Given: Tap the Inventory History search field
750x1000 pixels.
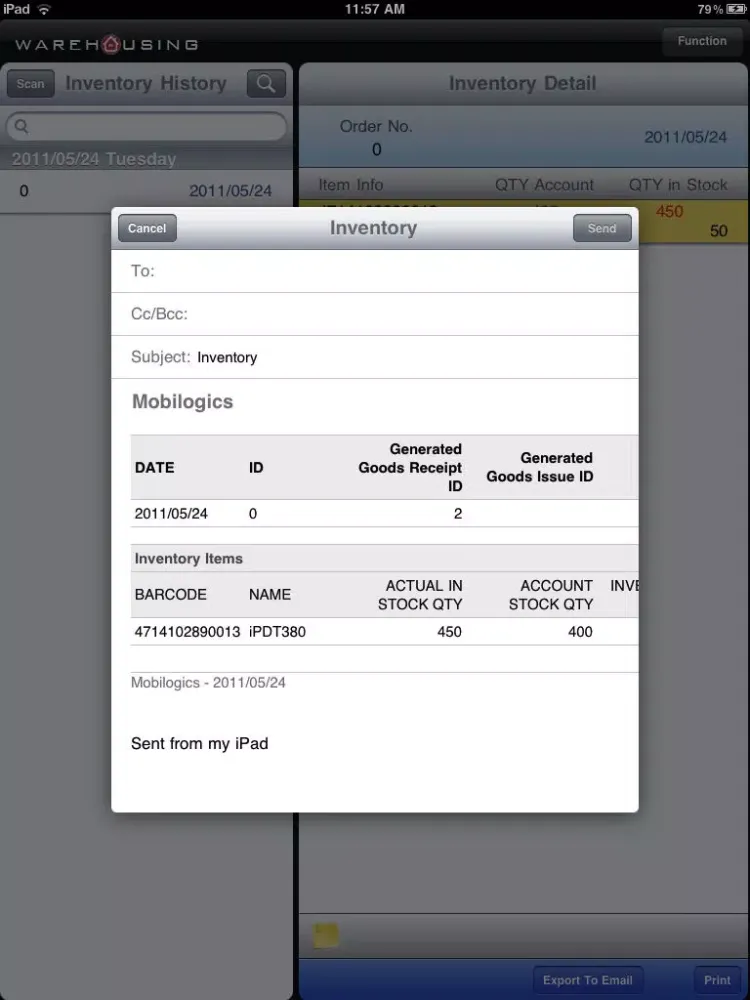Looking at the screenshot, I should 147,126.
